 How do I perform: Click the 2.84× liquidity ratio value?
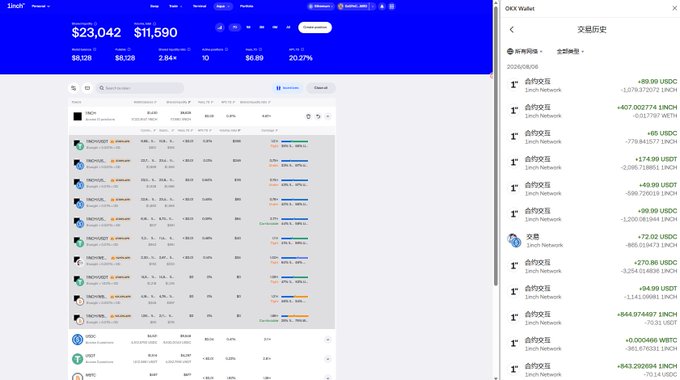167,58
